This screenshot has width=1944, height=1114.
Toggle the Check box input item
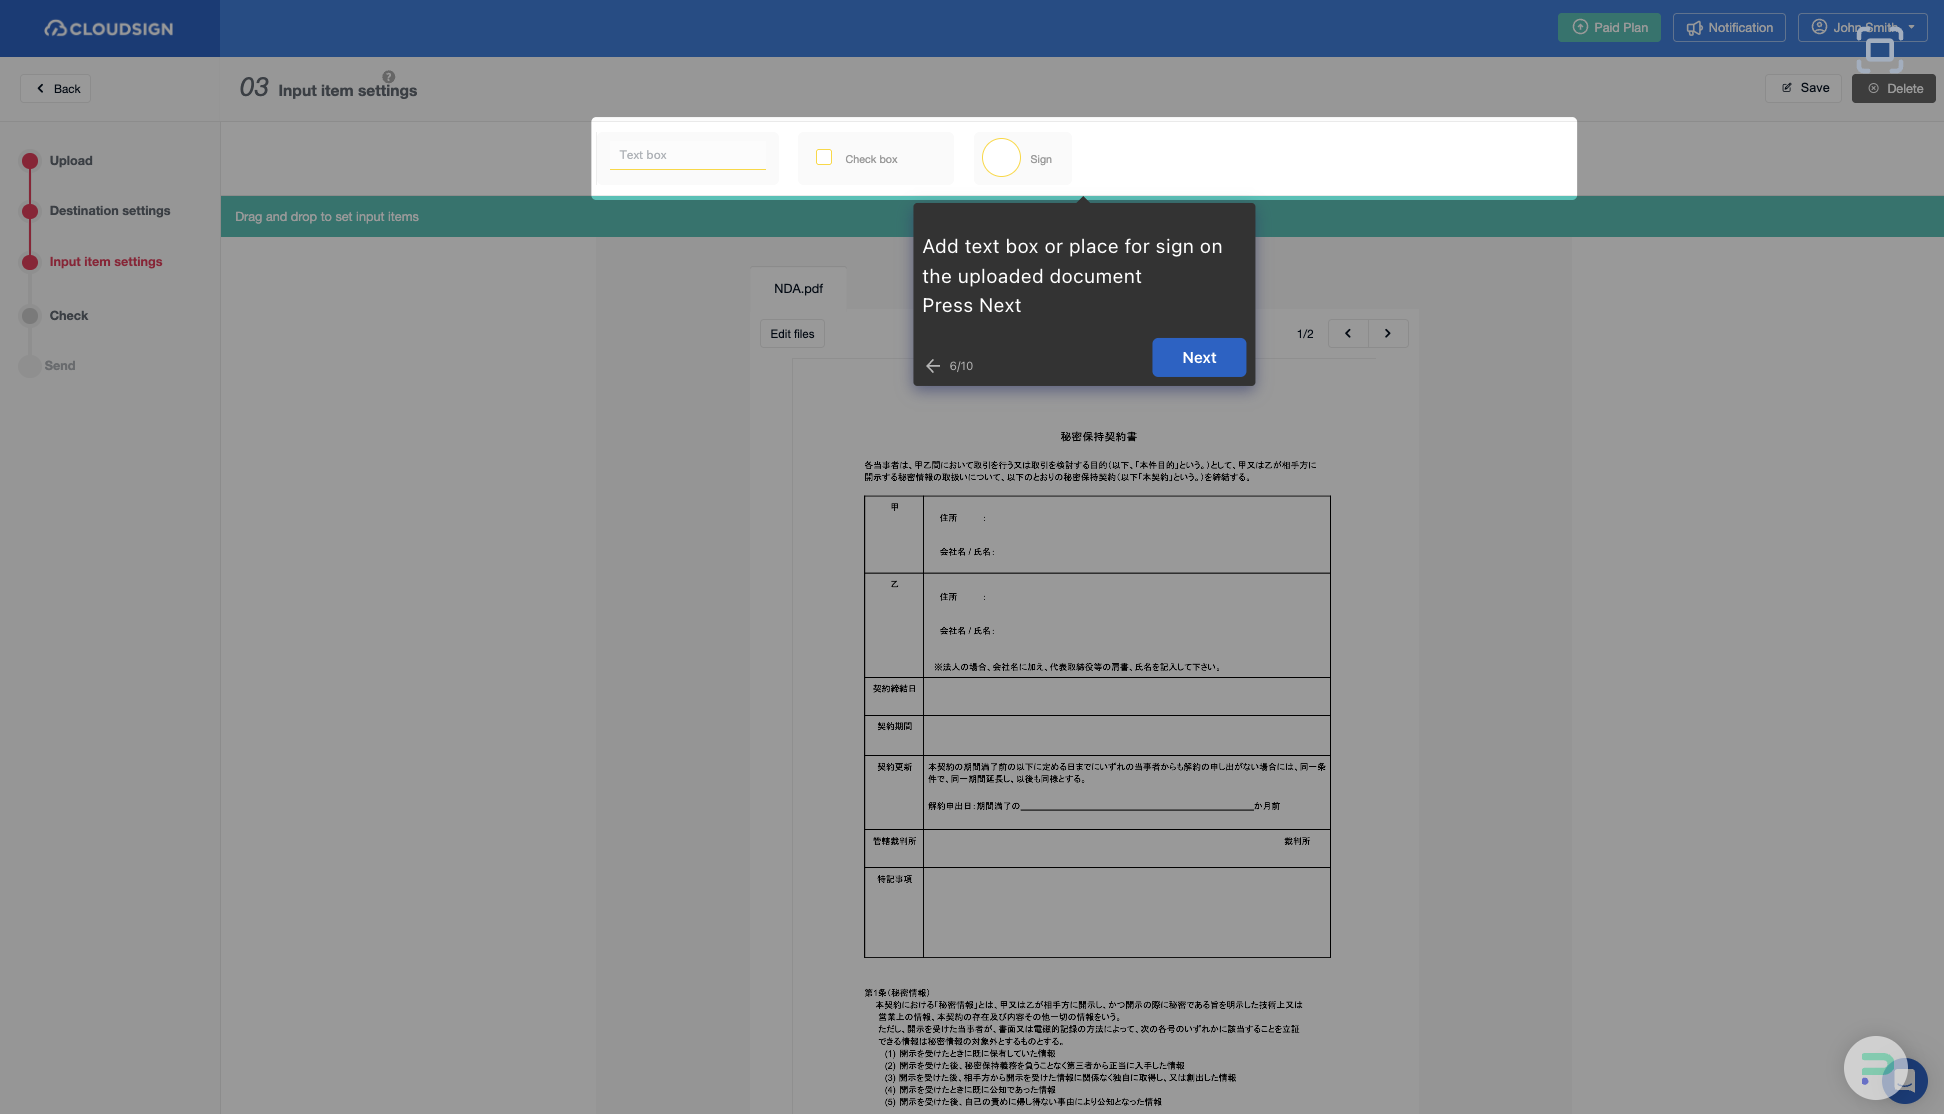pyautogui.click(x=824, y=156)
